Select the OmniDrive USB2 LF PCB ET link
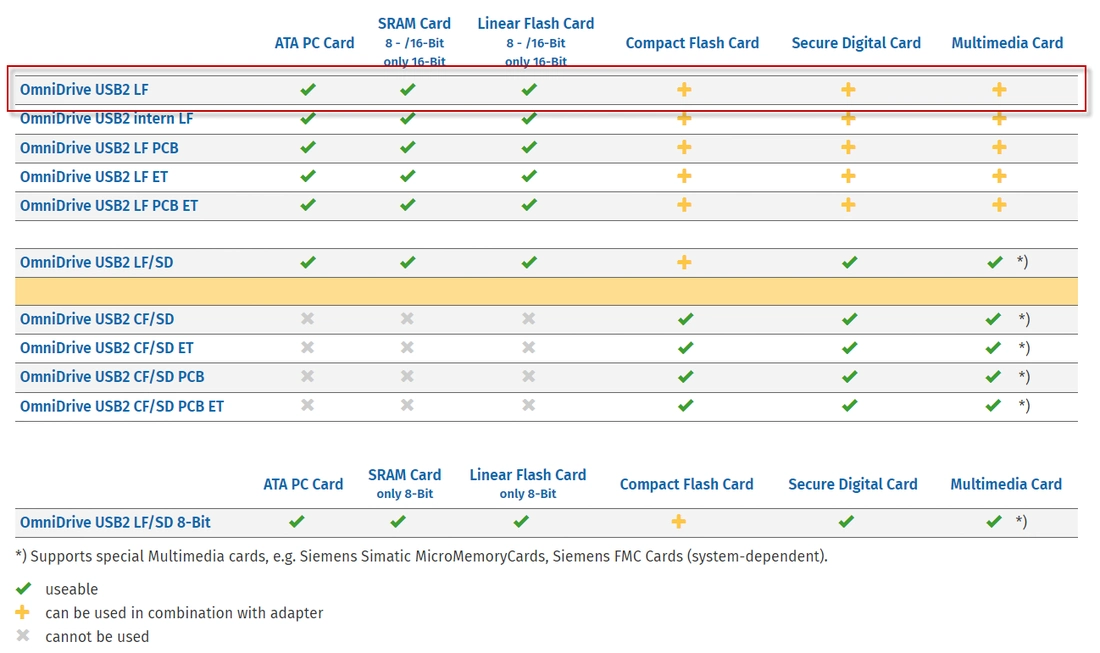This screenshot has height=653, width=1100. [109, 206]
